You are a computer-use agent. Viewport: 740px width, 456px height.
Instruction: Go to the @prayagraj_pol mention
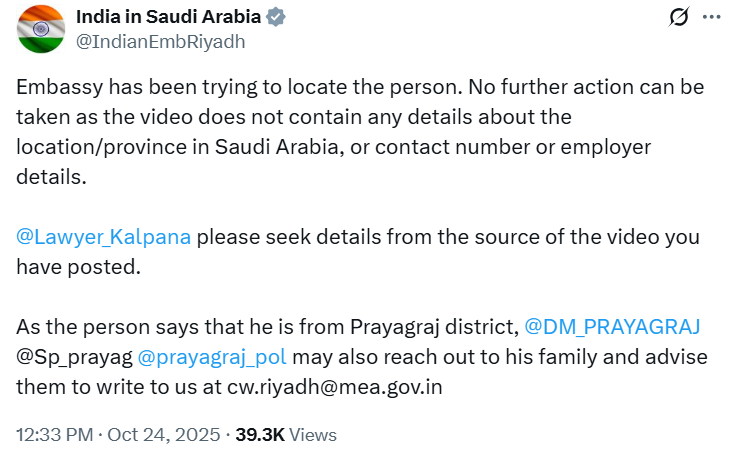tap(199, 355)
